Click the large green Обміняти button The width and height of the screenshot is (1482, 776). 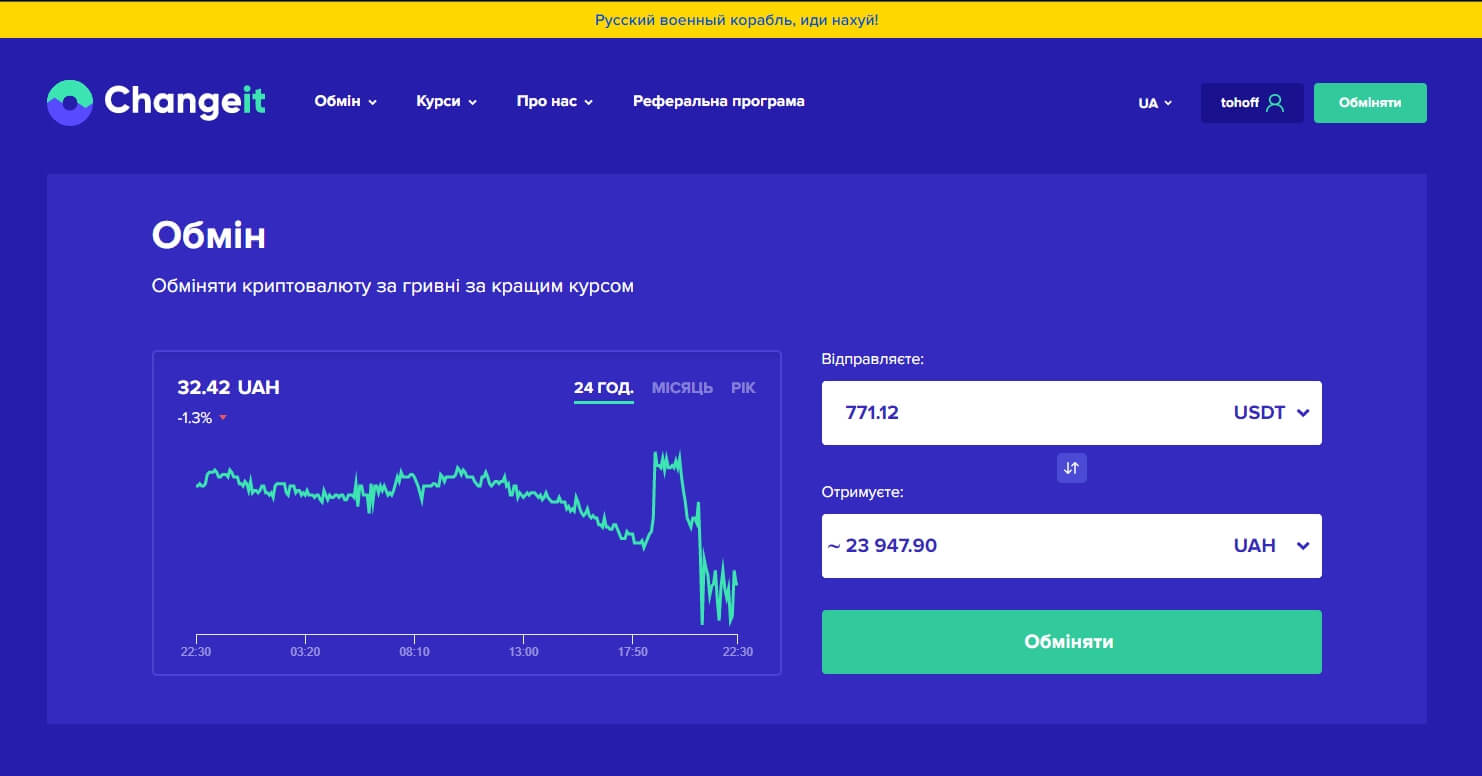pyautogui.click(x=1072, y=642)
